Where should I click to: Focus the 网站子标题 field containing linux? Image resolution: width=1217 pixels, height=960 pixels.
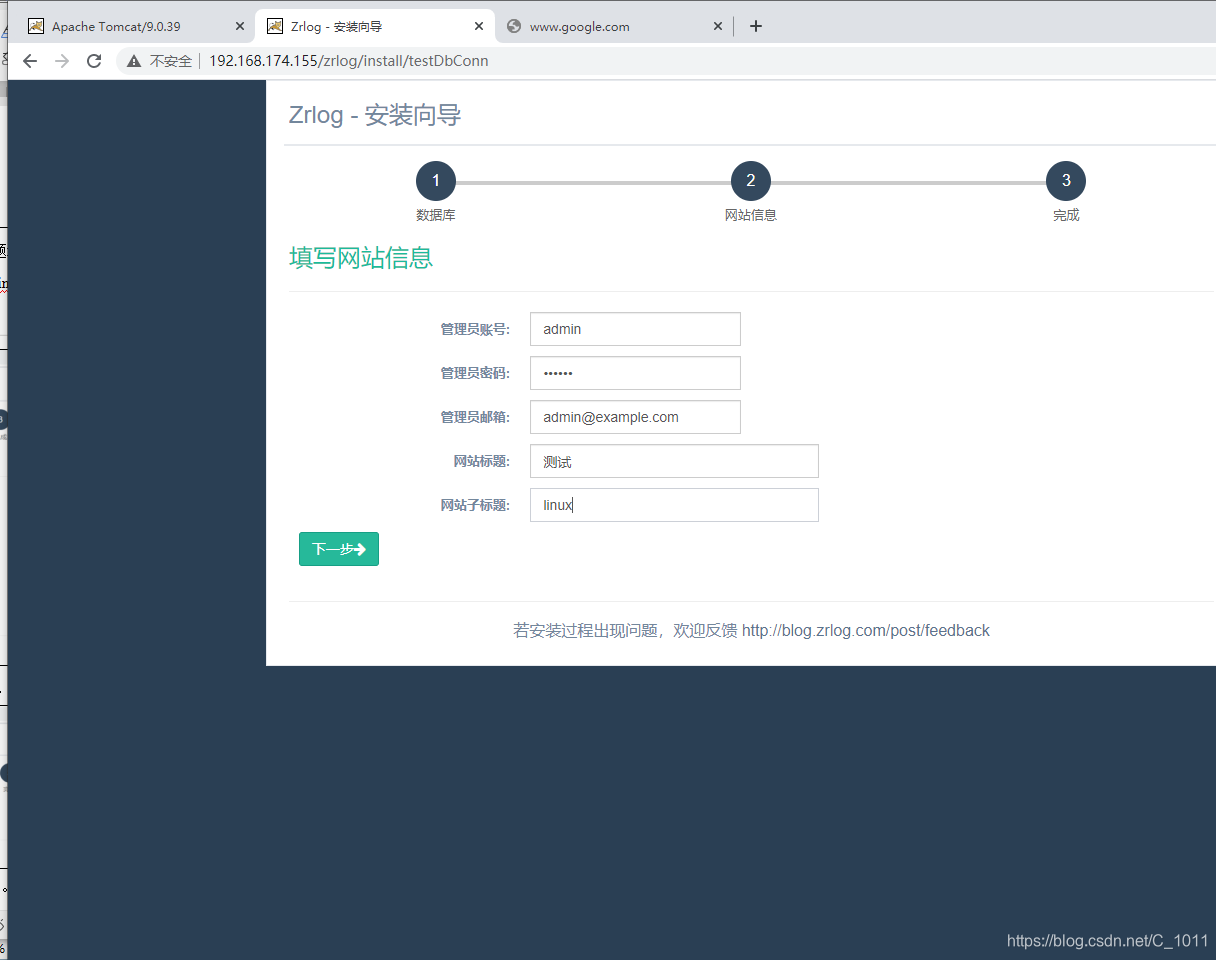pos(674,505)
